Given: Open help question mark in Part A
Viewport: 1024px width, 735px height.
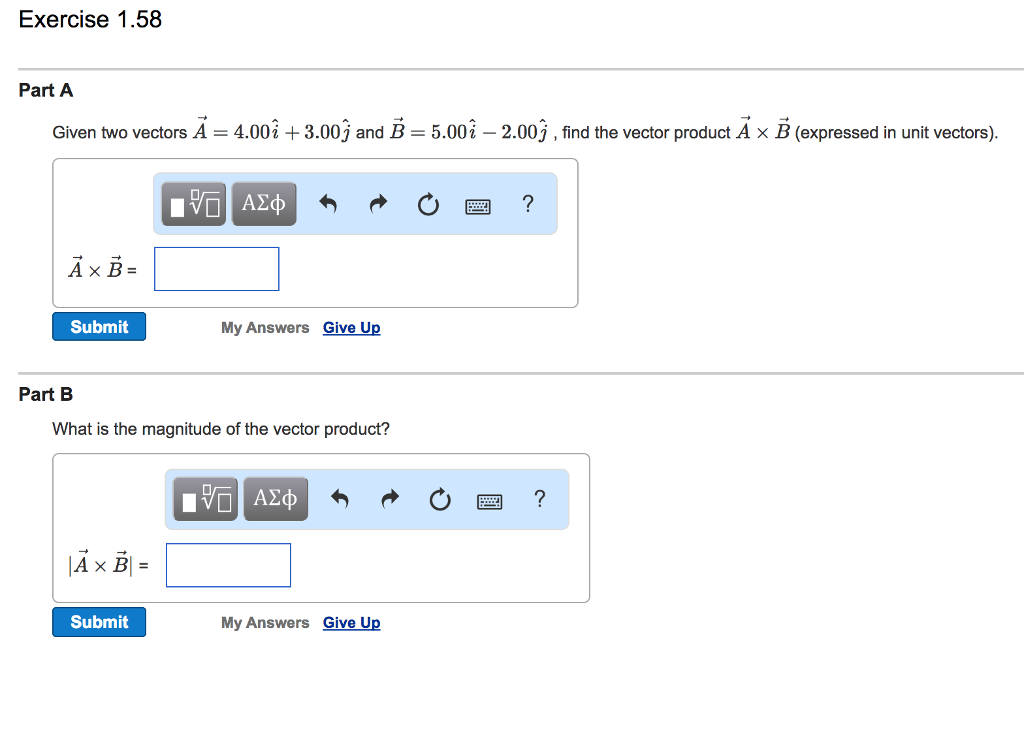Looking at the screenshot, I should 528,204.
